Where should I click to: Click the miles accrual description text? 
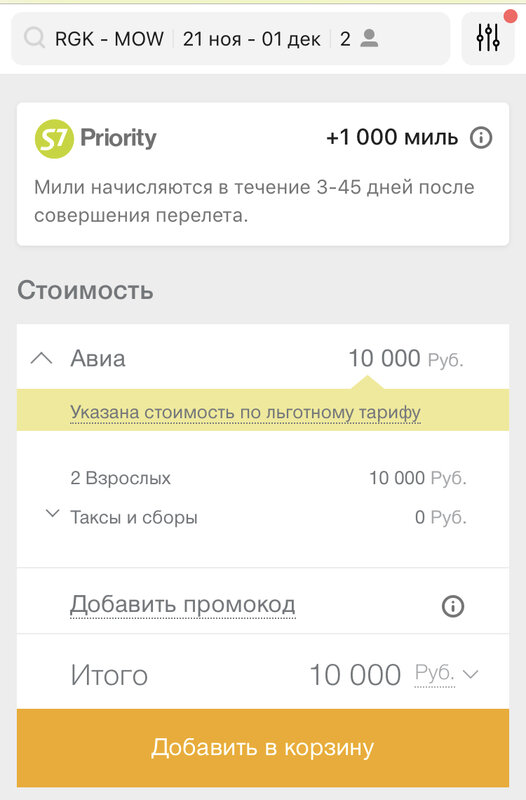click(254, 202)
